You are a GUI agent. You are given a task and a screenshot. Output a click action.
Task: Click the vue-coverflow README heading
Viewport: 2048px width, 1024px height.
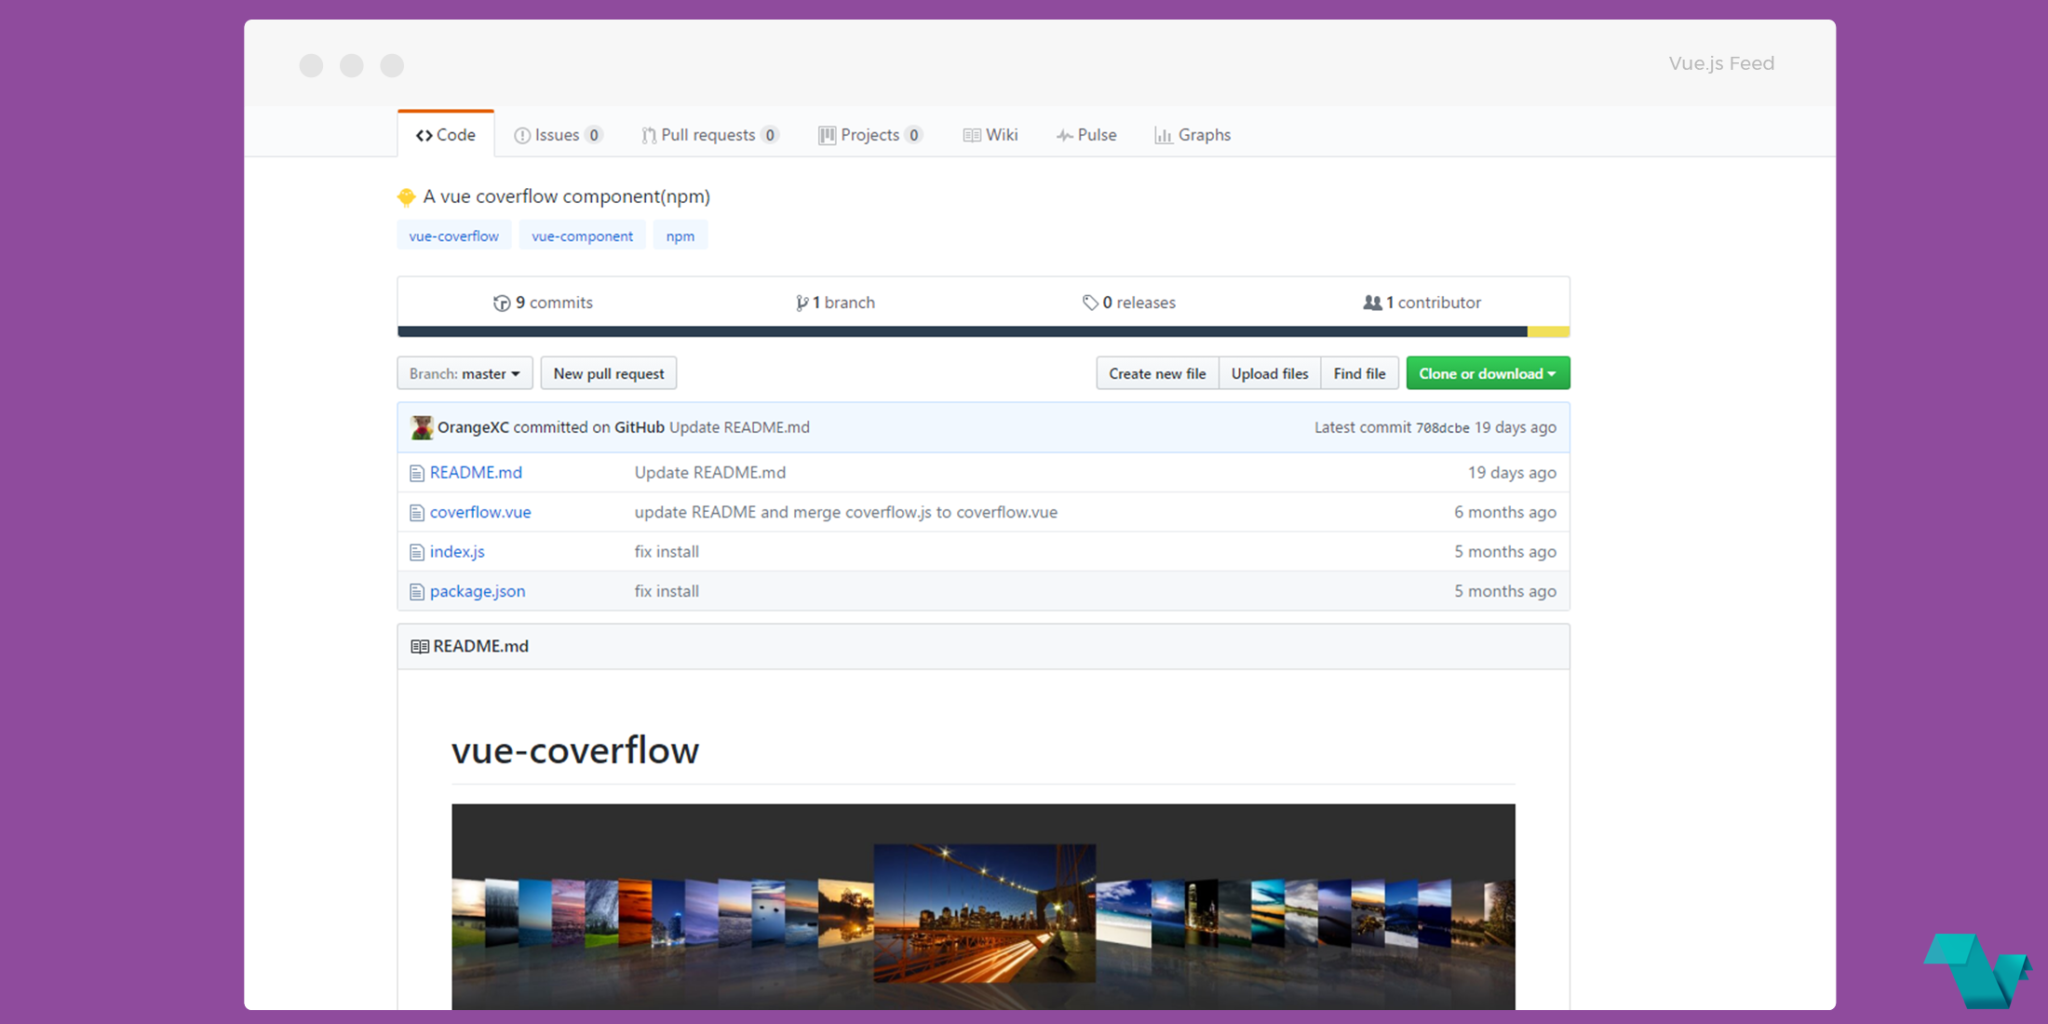[575, 750]
